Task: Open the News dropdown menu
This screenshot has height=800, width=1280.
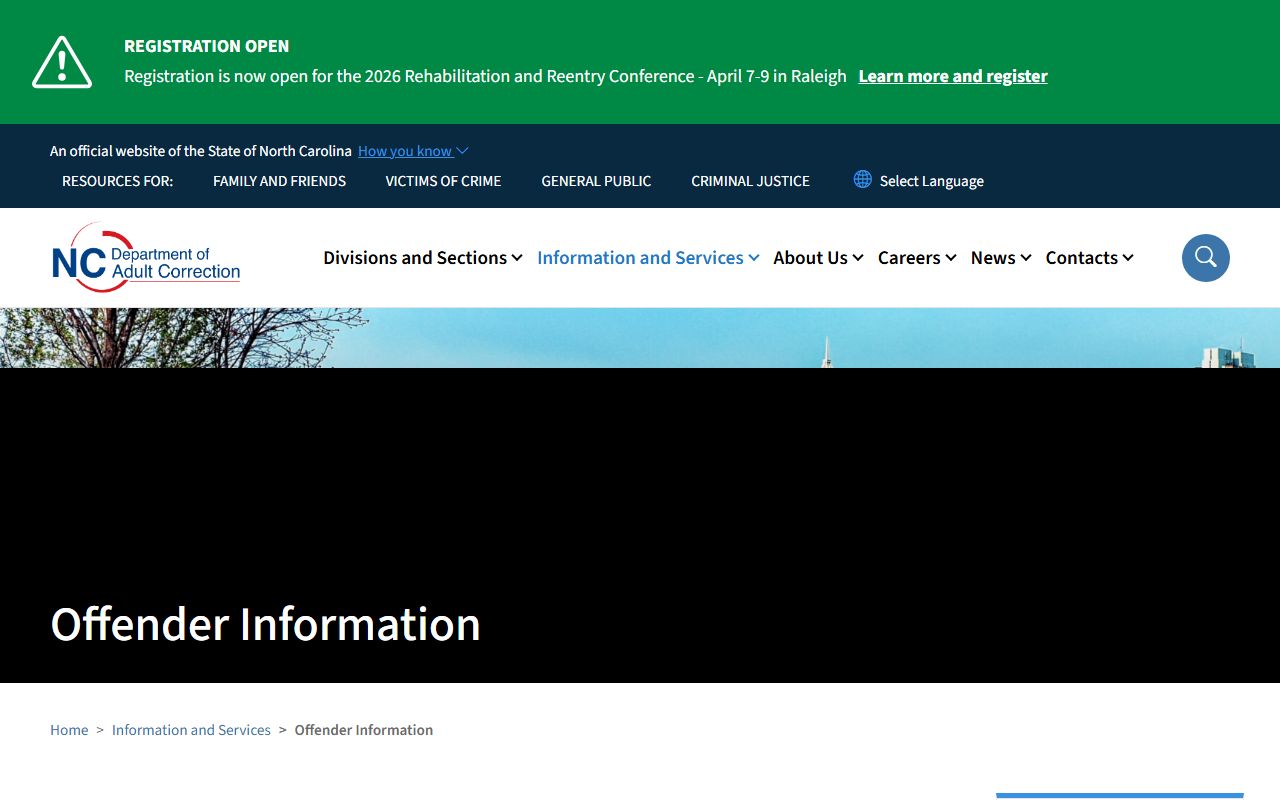Action: pos(1001,258)
